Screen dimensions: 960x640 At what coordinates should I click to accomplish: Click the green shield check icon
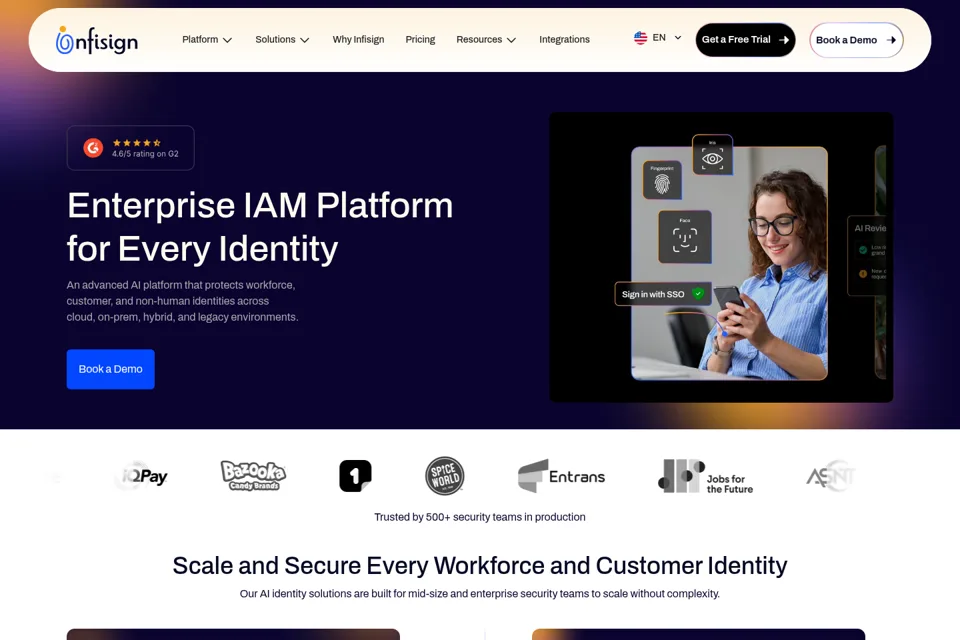pyautogui.click(x=698, y=293)
